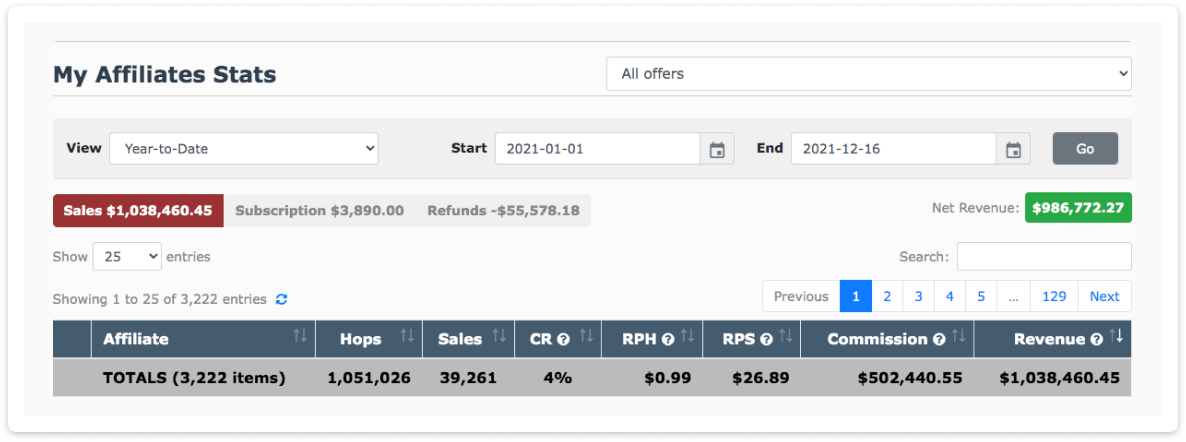Click the RPH help question-mark icon
Image resolution: width=1186 pixels, height=442 pixels.
[x=667, y=340]
